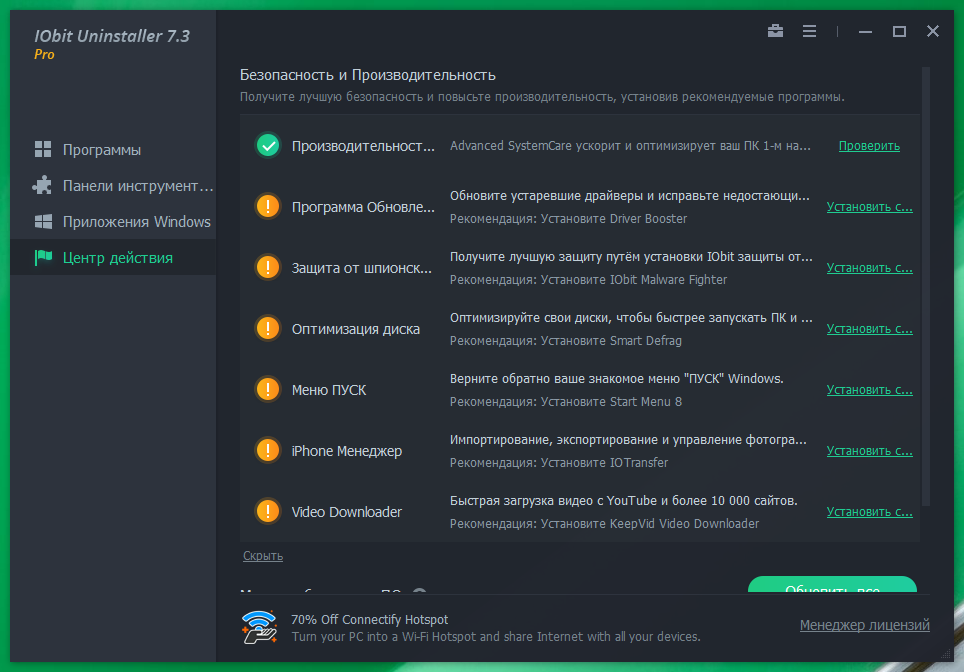
Task: Install KeepVid Video Downloader via link
Action: [869, 511]
